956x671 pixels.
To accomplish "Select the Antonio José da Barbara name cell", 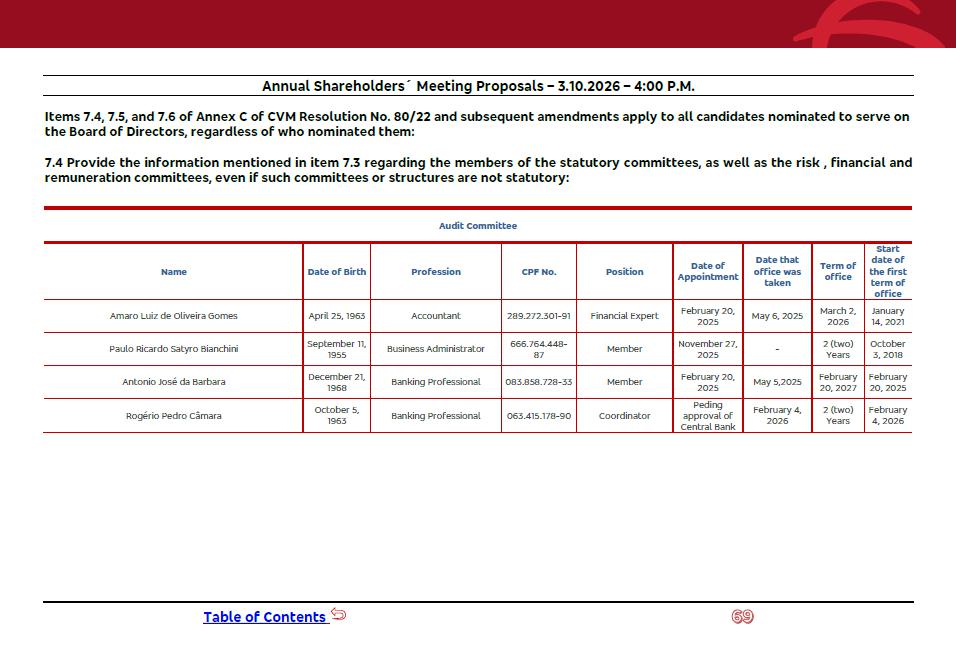I will [x=174, y=382].
